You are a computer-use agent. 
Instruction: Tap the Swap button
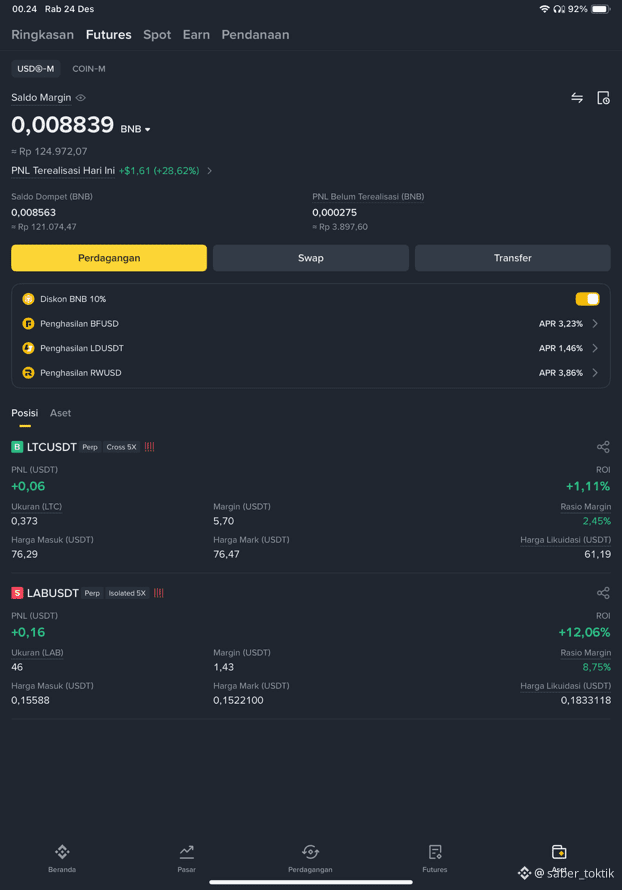(x=311, y=258)
